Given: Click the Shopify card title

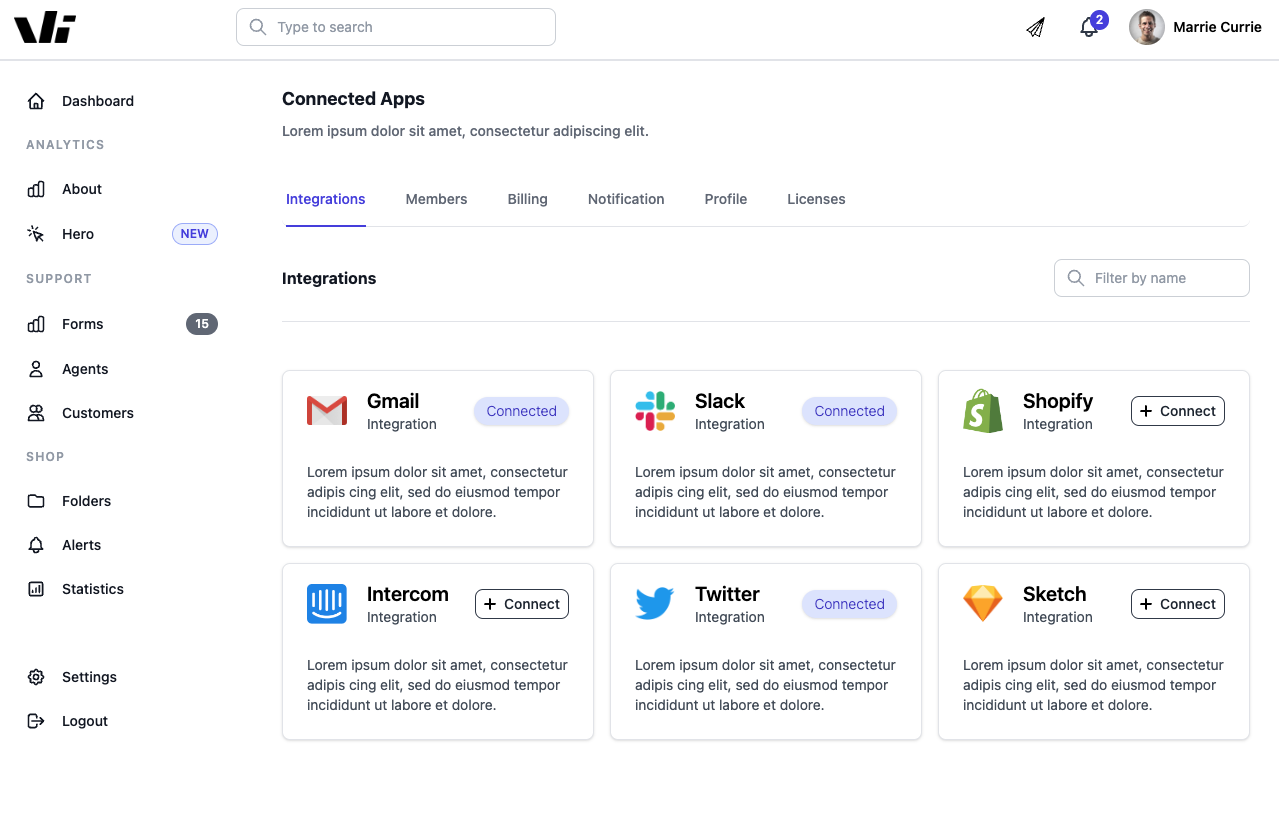Looking at the screenshot, I should [1058, 401].
